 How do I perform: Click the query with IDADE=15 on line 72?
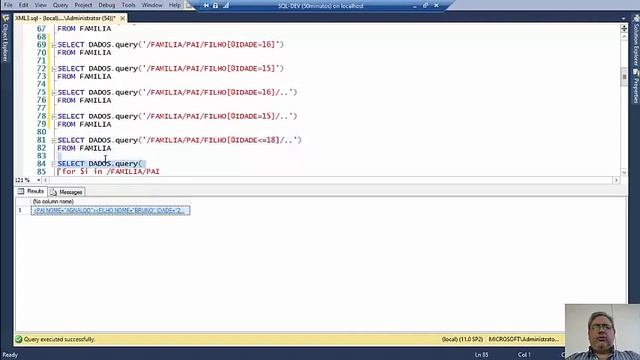[x=171, y=69]
